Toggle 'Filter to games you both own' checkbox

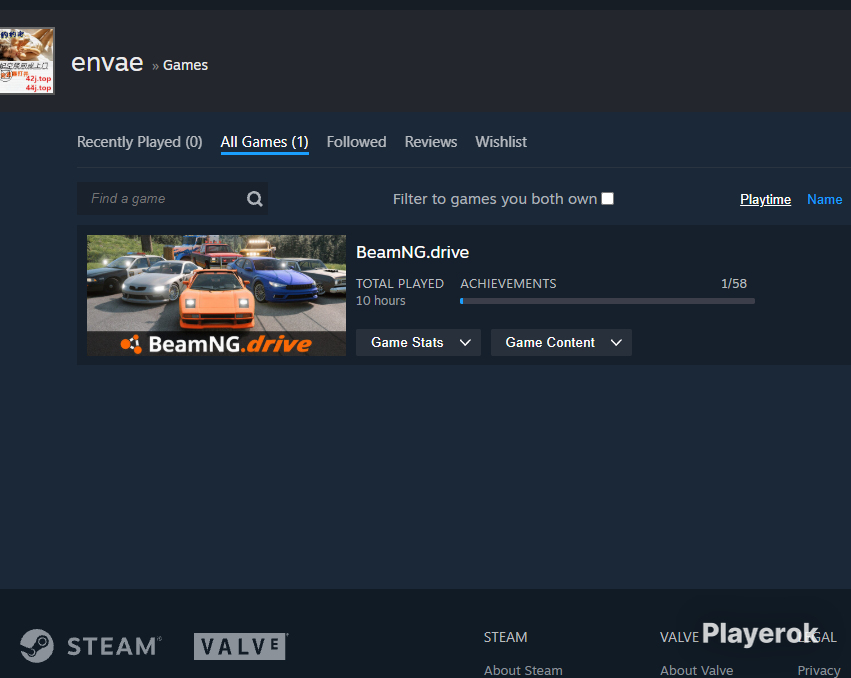point(607,199)
